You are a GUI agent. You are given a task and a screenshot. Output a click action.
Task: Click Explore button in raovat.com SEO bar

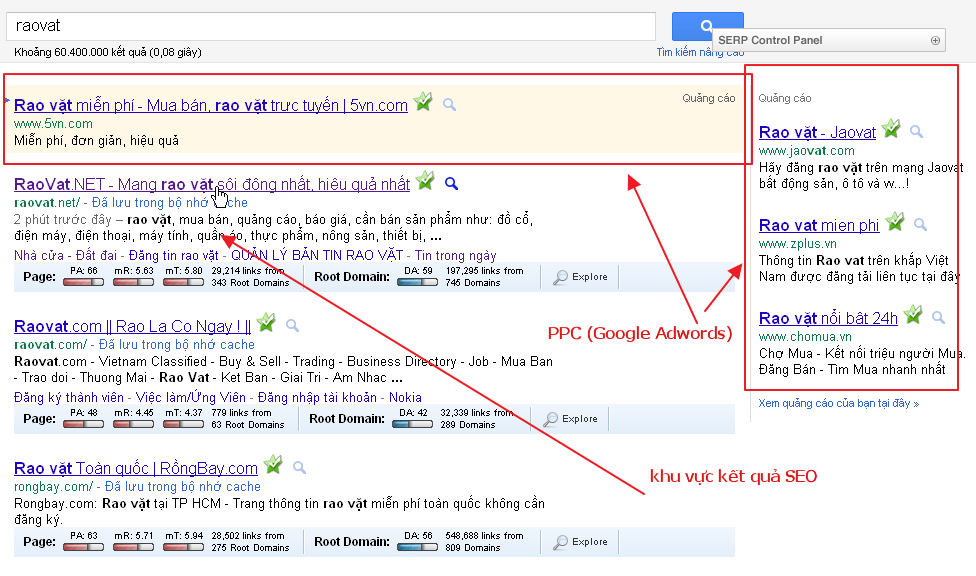(570, 419)
